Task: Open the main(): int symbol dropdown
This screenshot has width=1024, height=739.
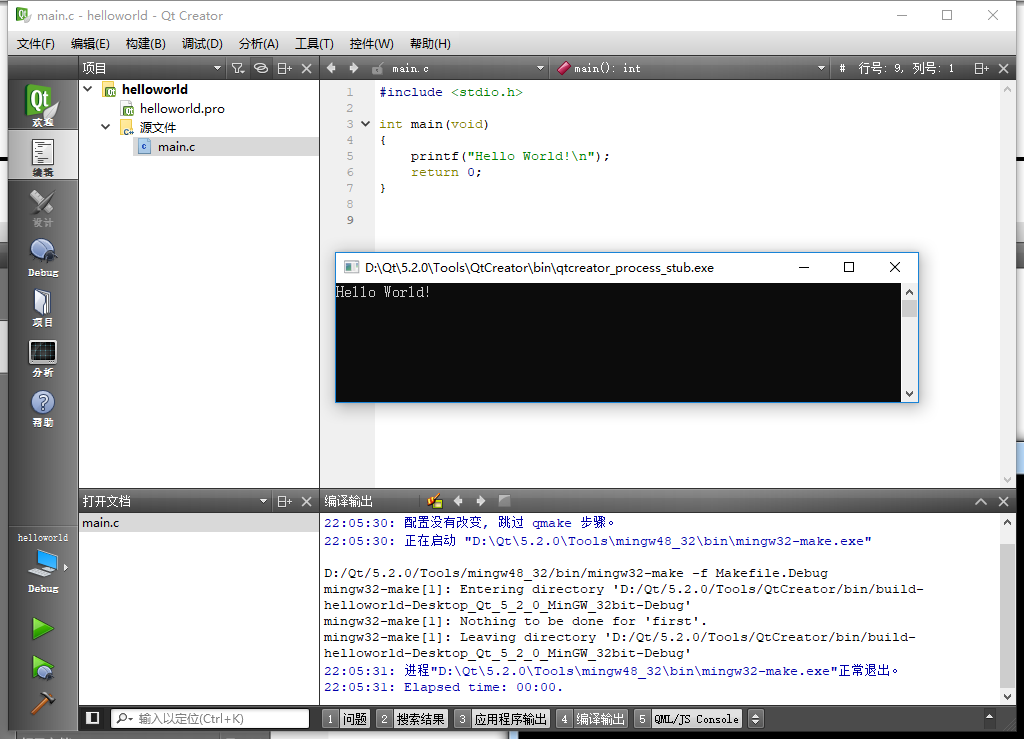Action: [700, 68]
